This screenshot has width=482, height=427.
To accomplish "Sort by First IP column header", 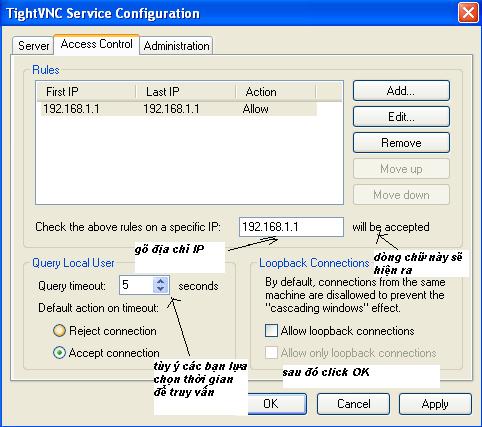I will coord(86,92).
